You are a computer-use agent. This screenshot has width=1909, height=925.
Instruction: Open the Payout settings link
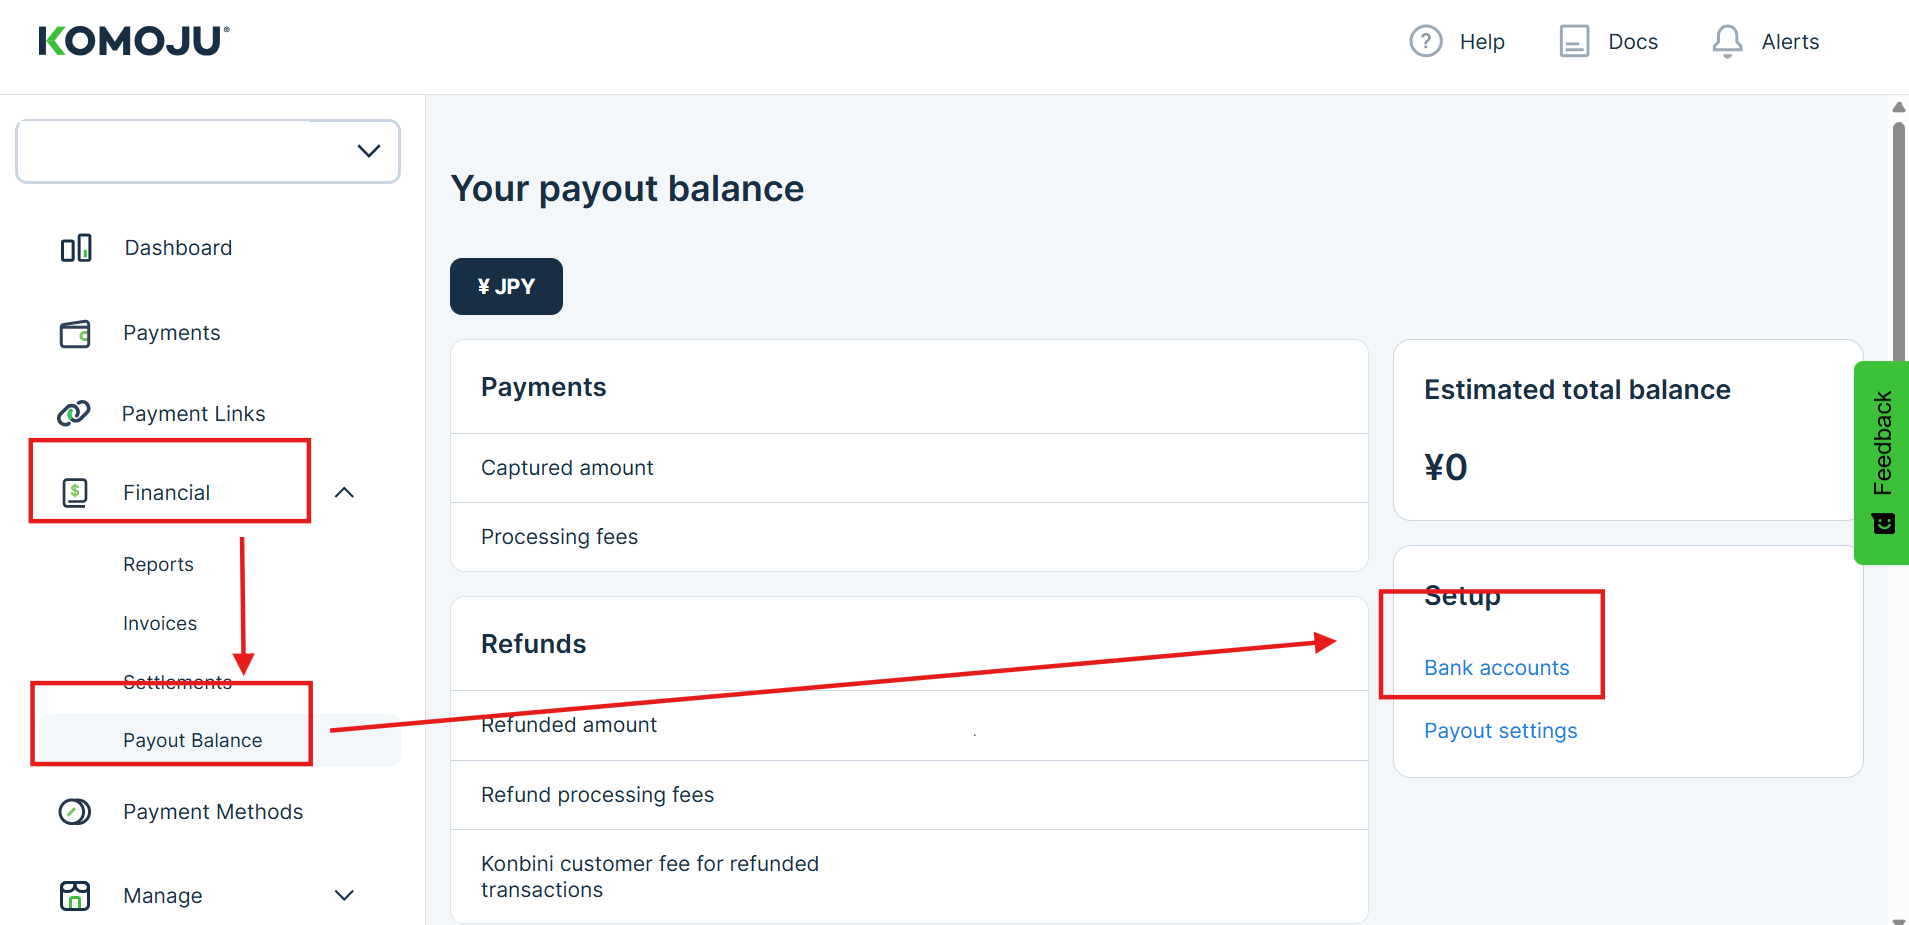click(x=1500, y=731)
